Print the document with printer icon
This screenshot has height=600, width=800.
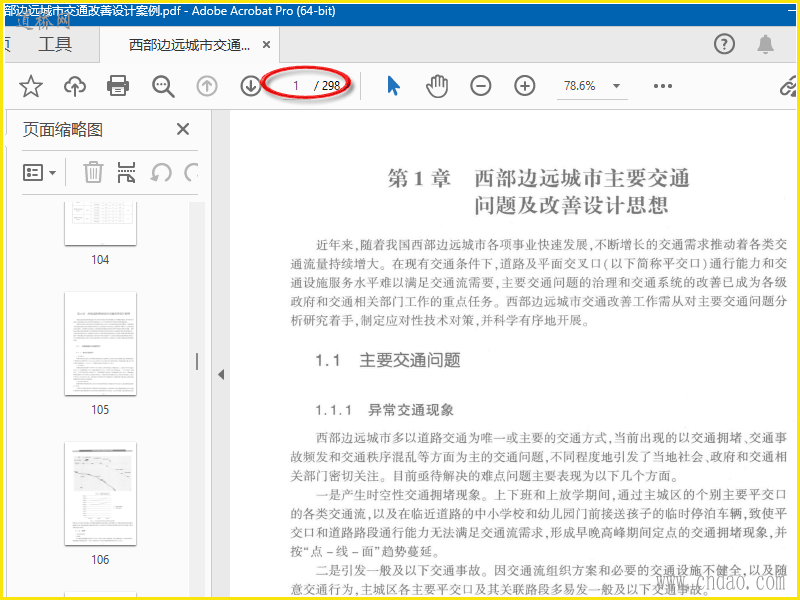pyautogui.click(x=118, y=86)
